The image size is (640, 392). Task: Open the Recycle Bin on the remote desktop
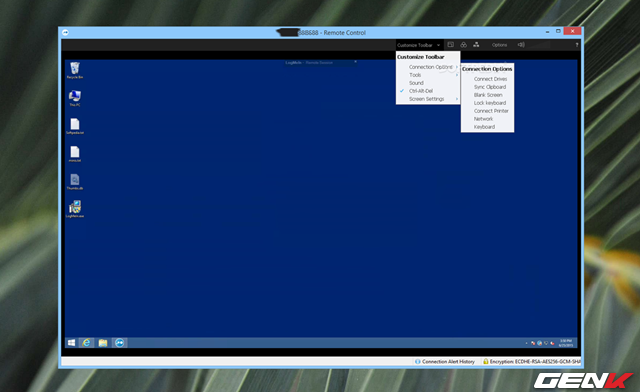coord(75,70)
